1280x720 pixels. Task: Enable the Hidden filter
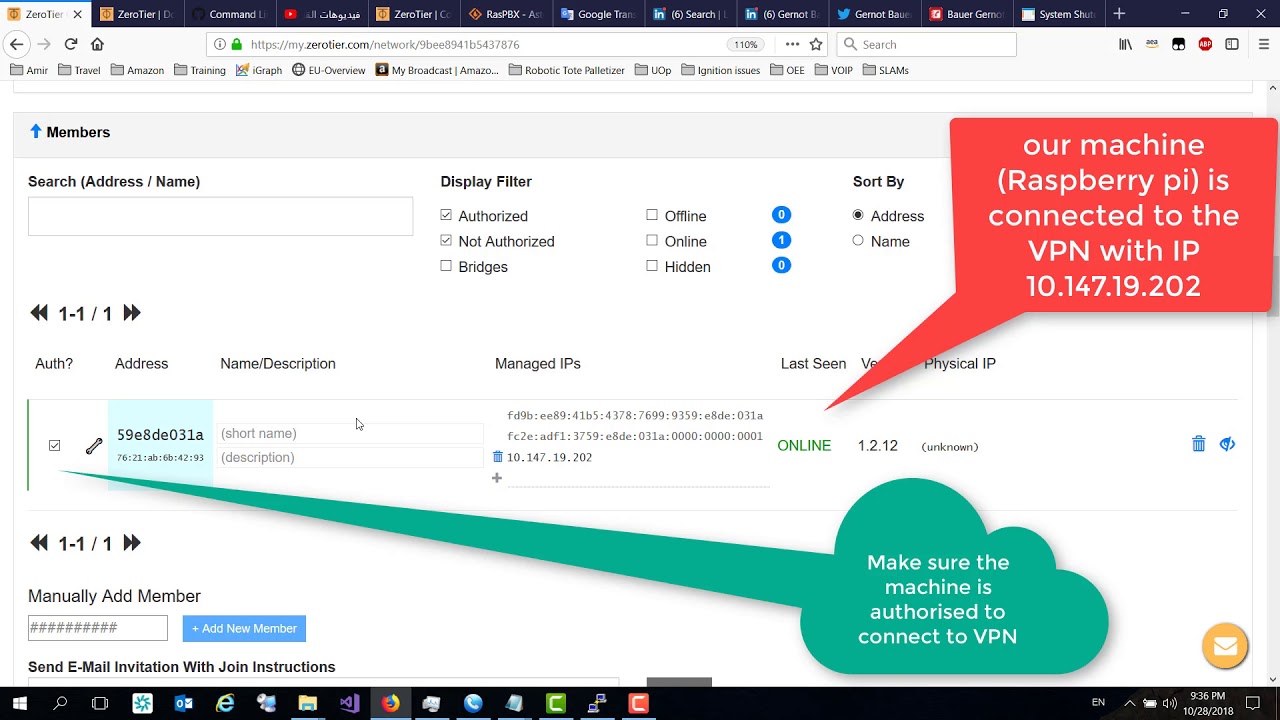(x=652, y=266)
